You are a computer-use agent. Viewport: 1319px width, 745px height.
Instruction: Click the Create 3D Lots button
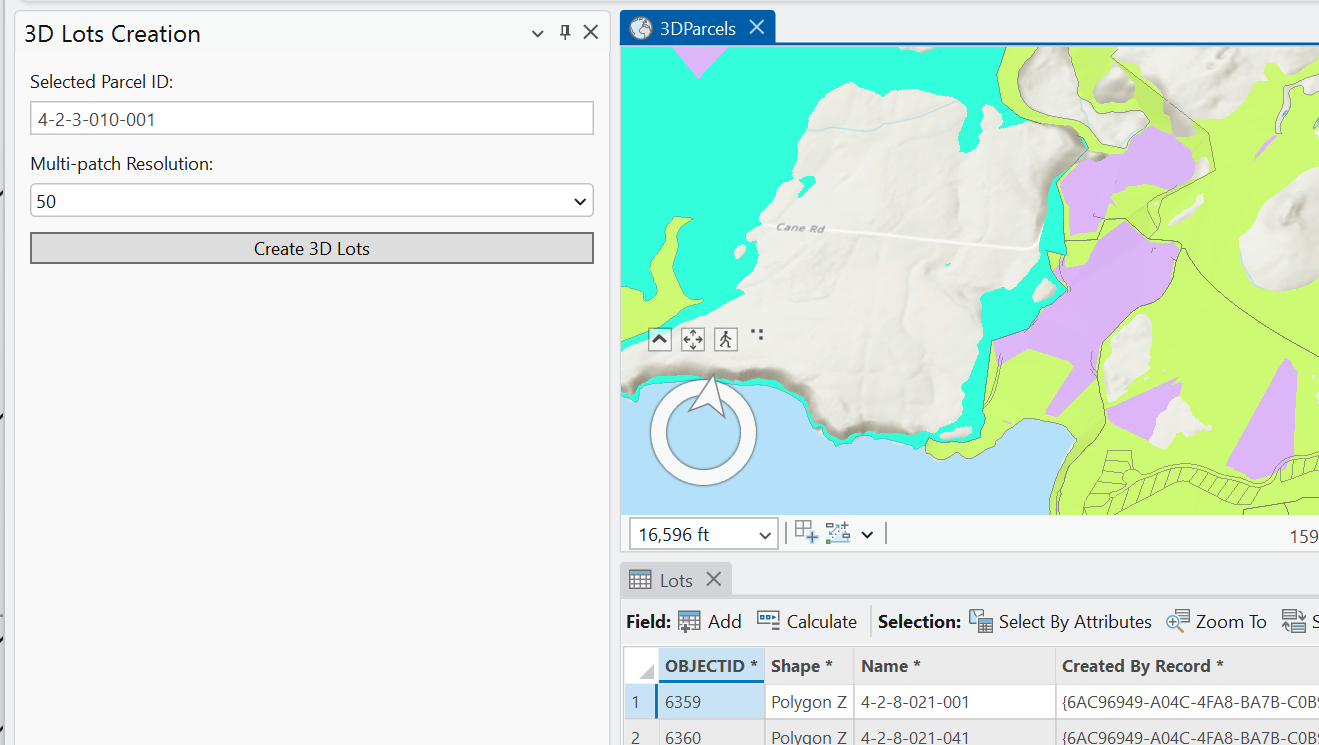[x=312, y=248]
